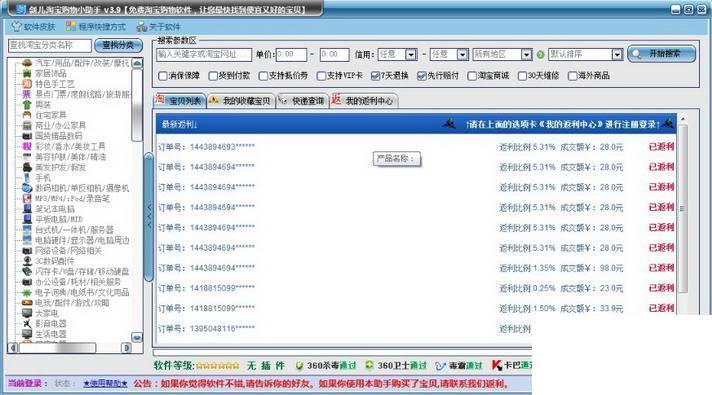Enable the 支持抵价券 checkbox

tap(263, 76)
